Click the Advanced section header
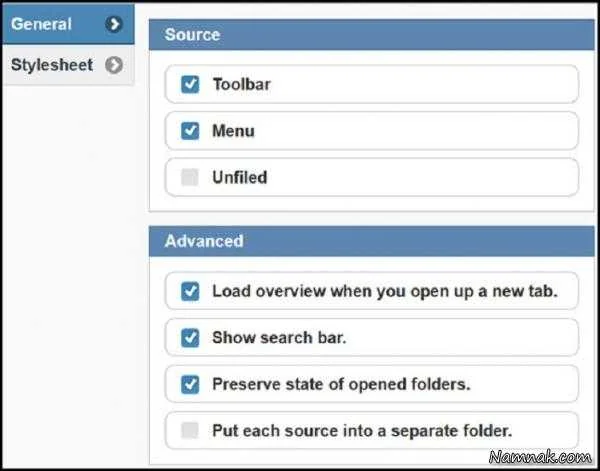Screen dimensions: 600x471 372,241
